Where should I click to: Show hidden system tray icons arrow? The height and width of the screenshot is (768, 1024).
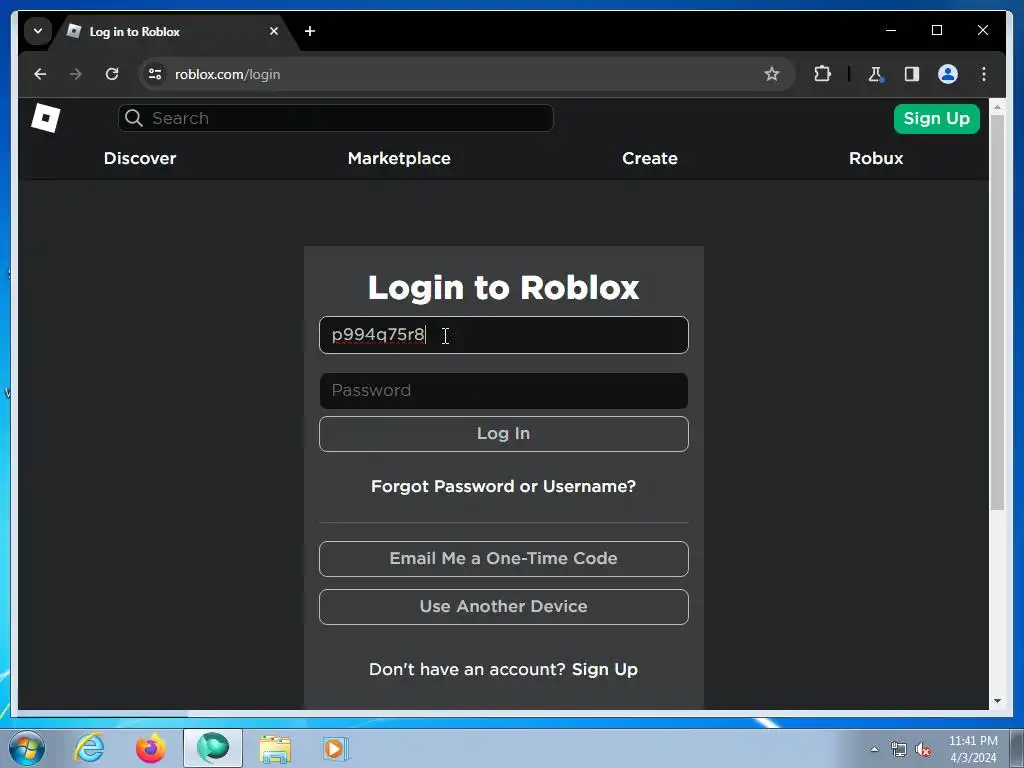[874, 749]
